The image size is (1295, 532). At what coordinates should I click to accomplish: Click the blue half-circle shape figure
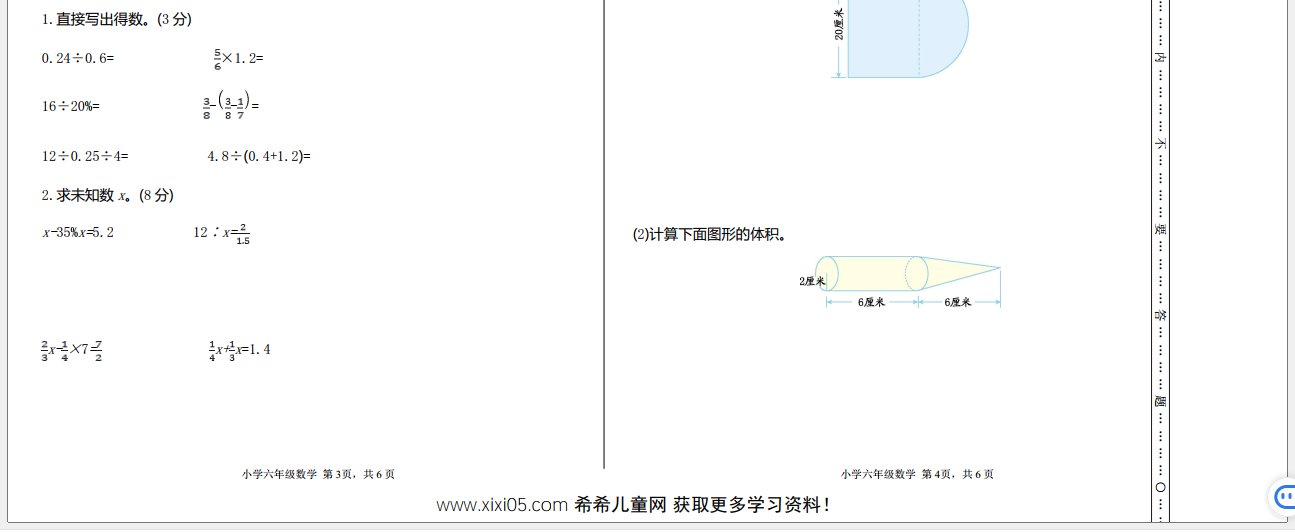907,38
